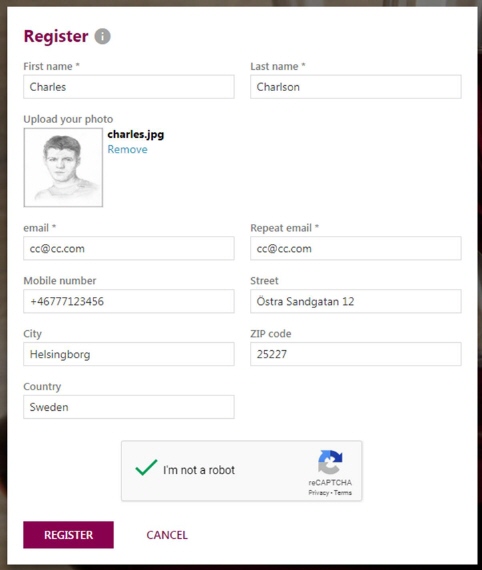The width and height of the screenshot is (482, 570).
Task: Click the ZIP code field
Action: pyautogui.click(x=356, y=354)
